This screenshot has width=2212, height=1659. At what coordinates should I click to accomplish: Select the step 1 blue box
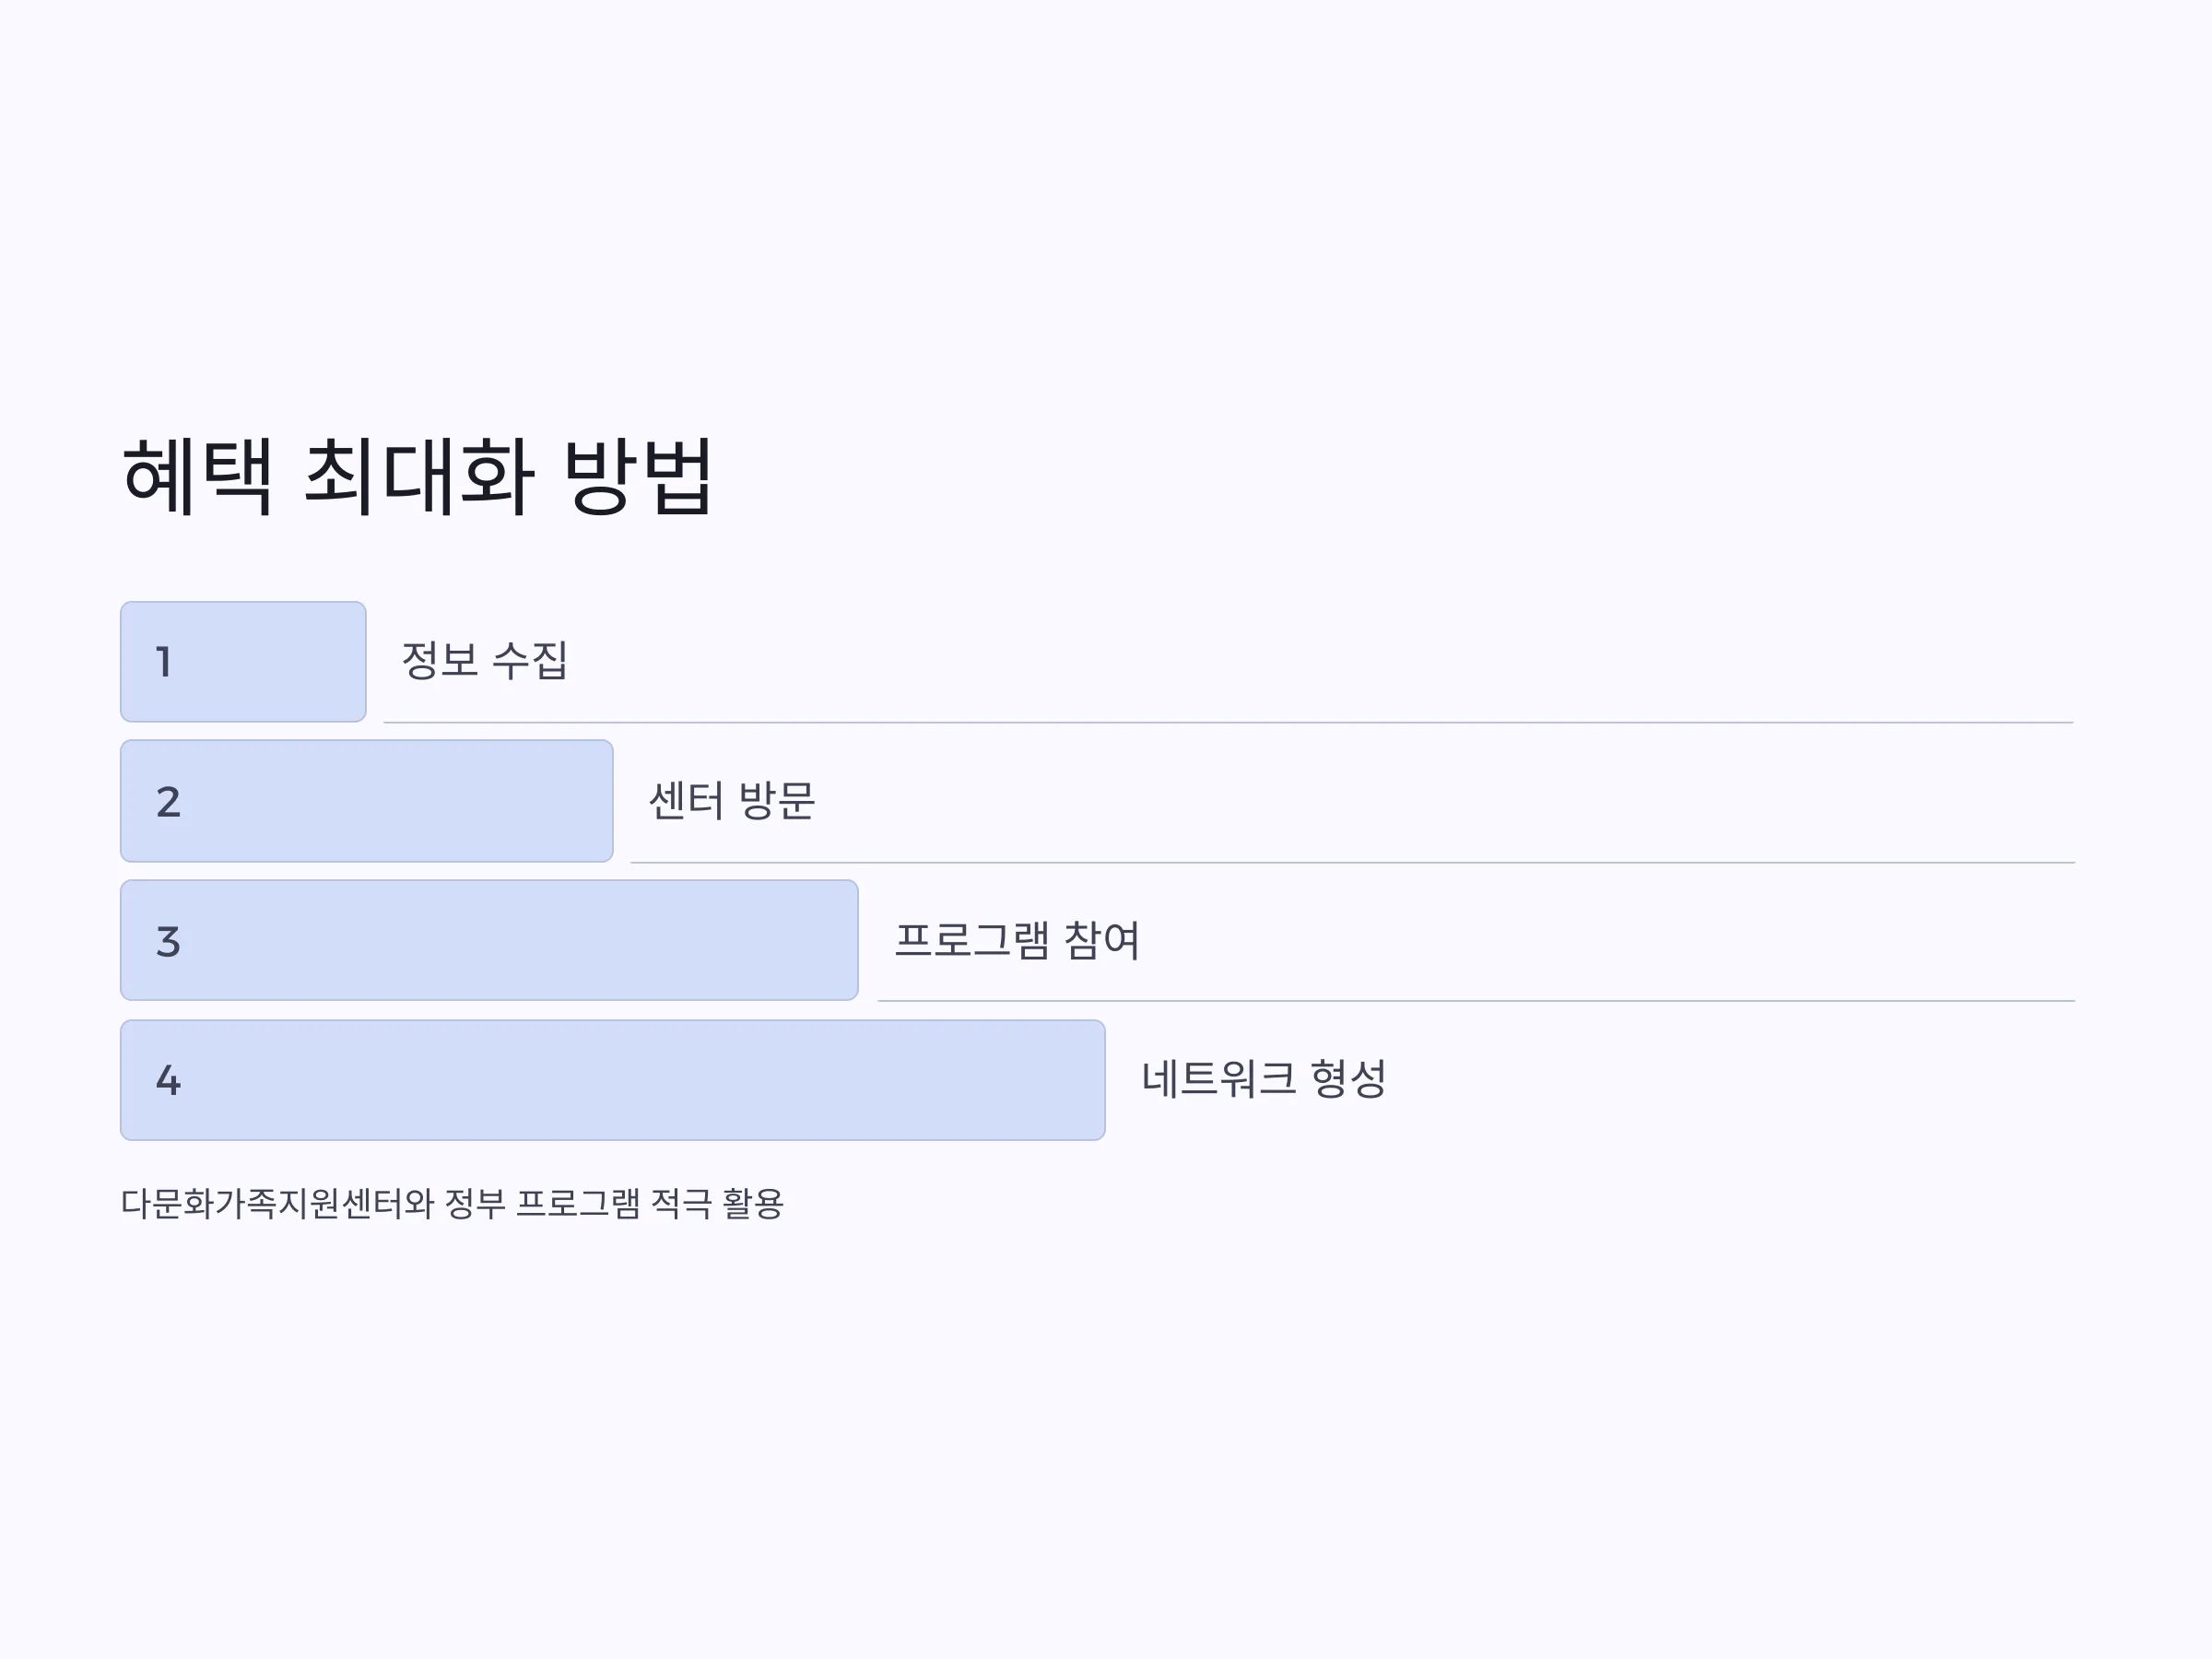(243, 662)
